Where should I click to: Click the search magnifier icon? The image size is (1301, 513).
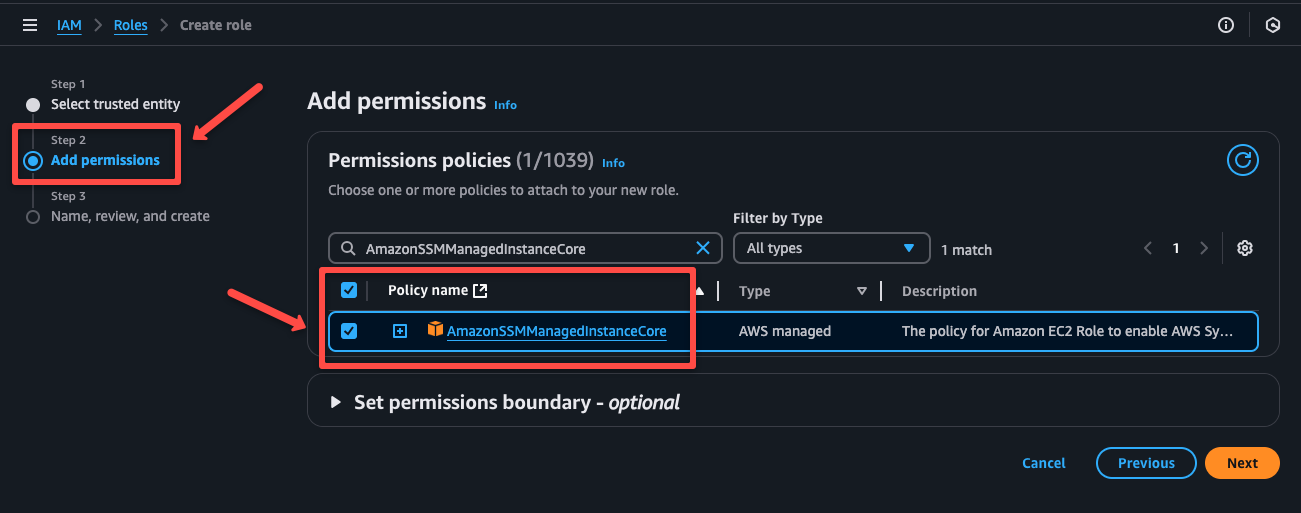347,248
